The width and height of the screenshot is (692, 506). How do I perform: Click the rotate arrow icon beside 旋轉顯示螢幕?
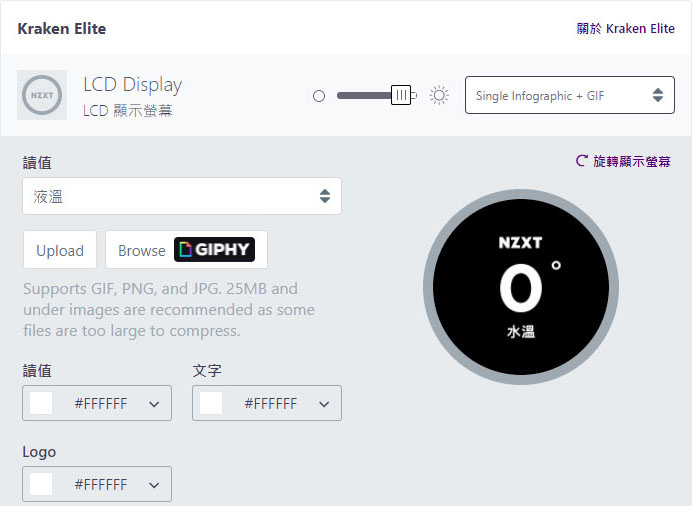click(582, 161)
